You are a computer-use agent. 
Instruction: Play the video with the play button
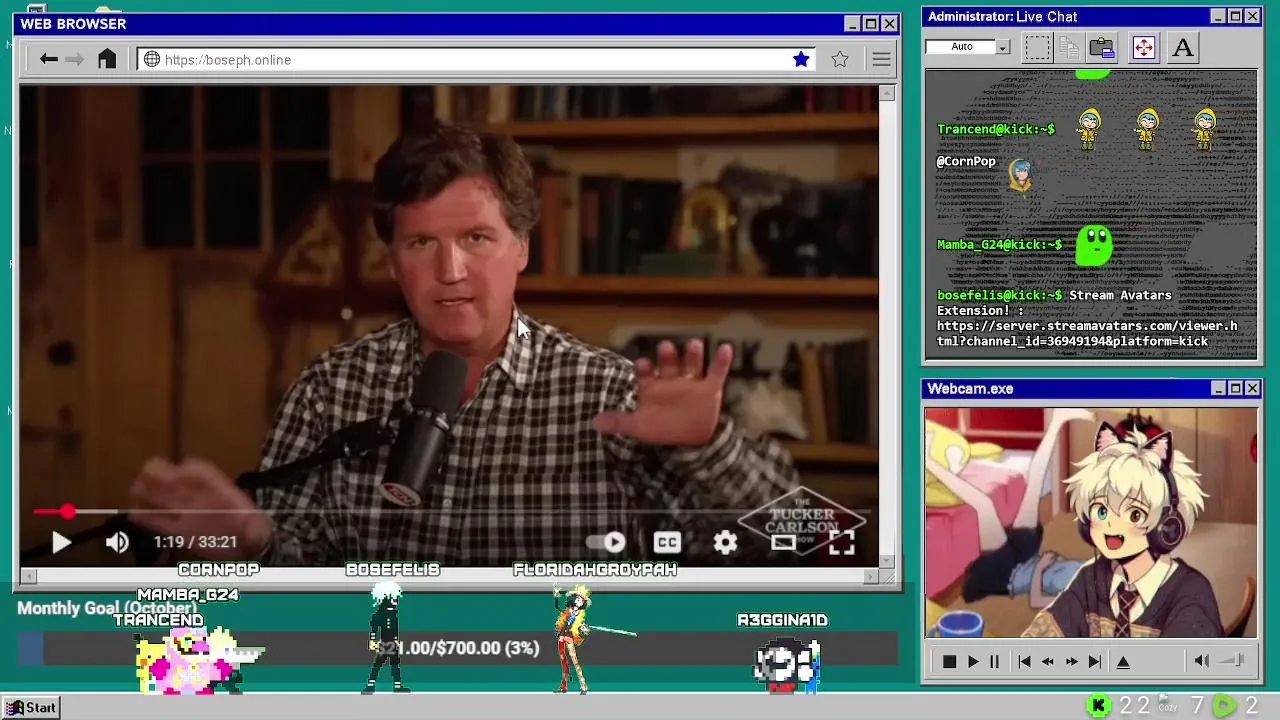click(x=61, y=542)
